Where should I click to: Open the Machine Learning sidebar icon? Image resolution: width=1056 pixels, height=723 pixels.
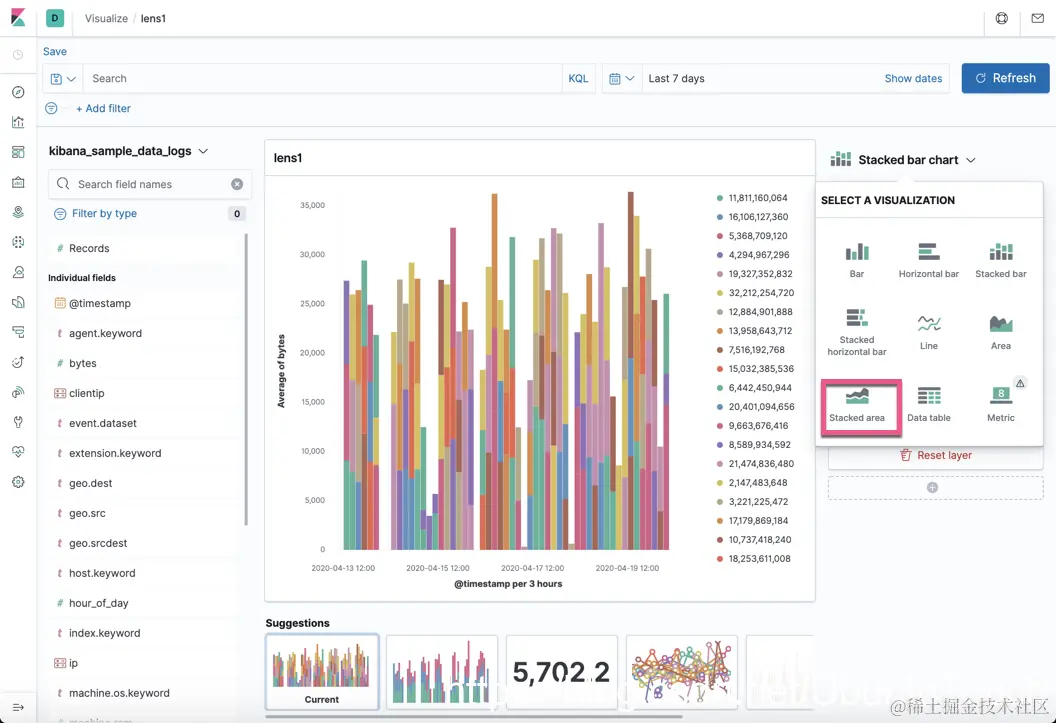pyautogui.click(x=18, y=242)
